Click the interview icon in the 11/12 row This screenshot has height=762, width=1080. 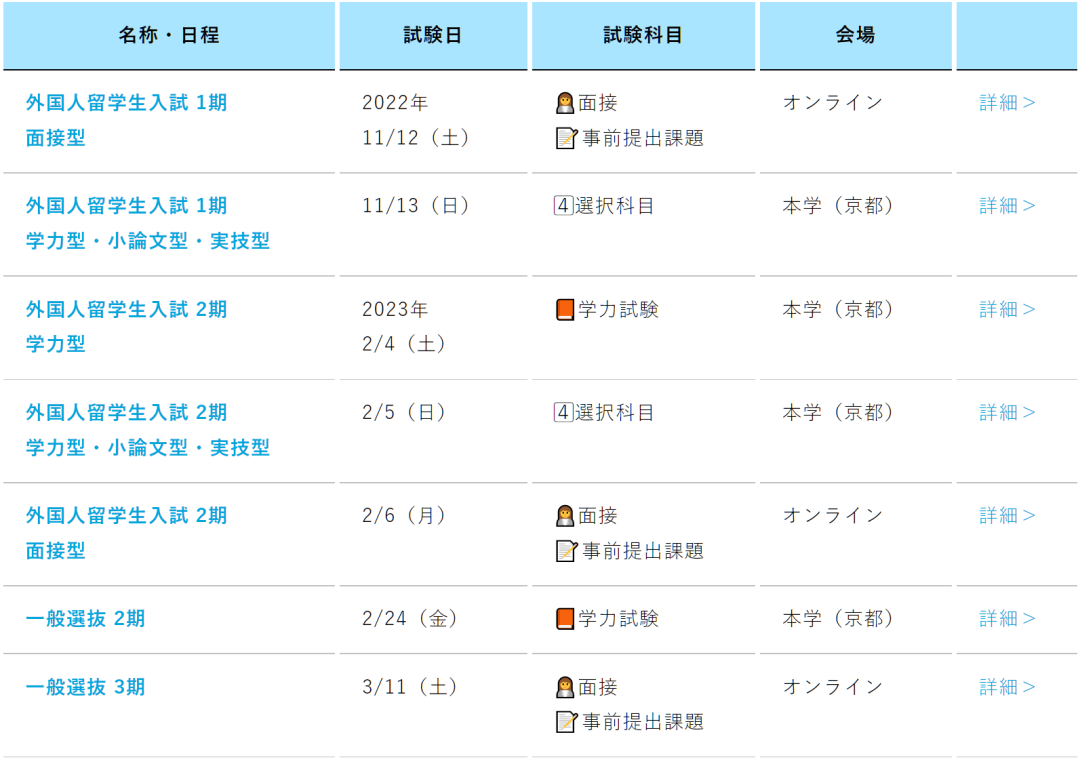pos(565,103)
